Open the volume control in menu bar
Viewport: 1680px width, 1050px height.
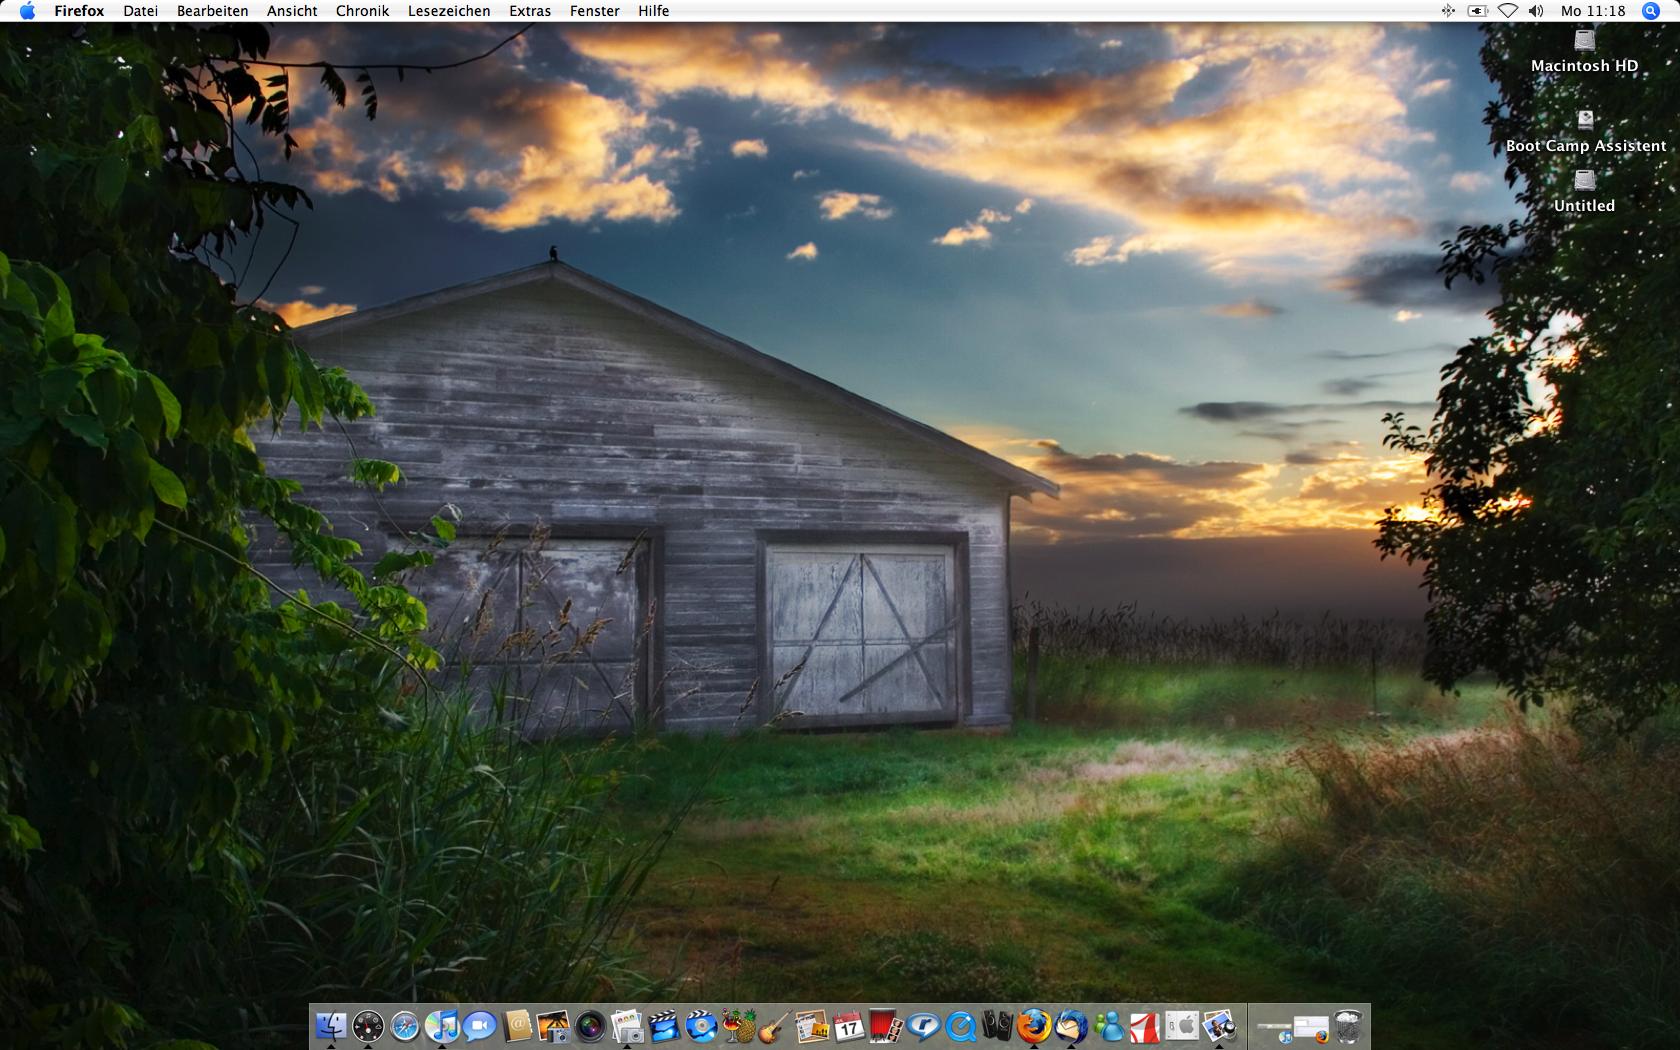click(x=1536, y=11)
